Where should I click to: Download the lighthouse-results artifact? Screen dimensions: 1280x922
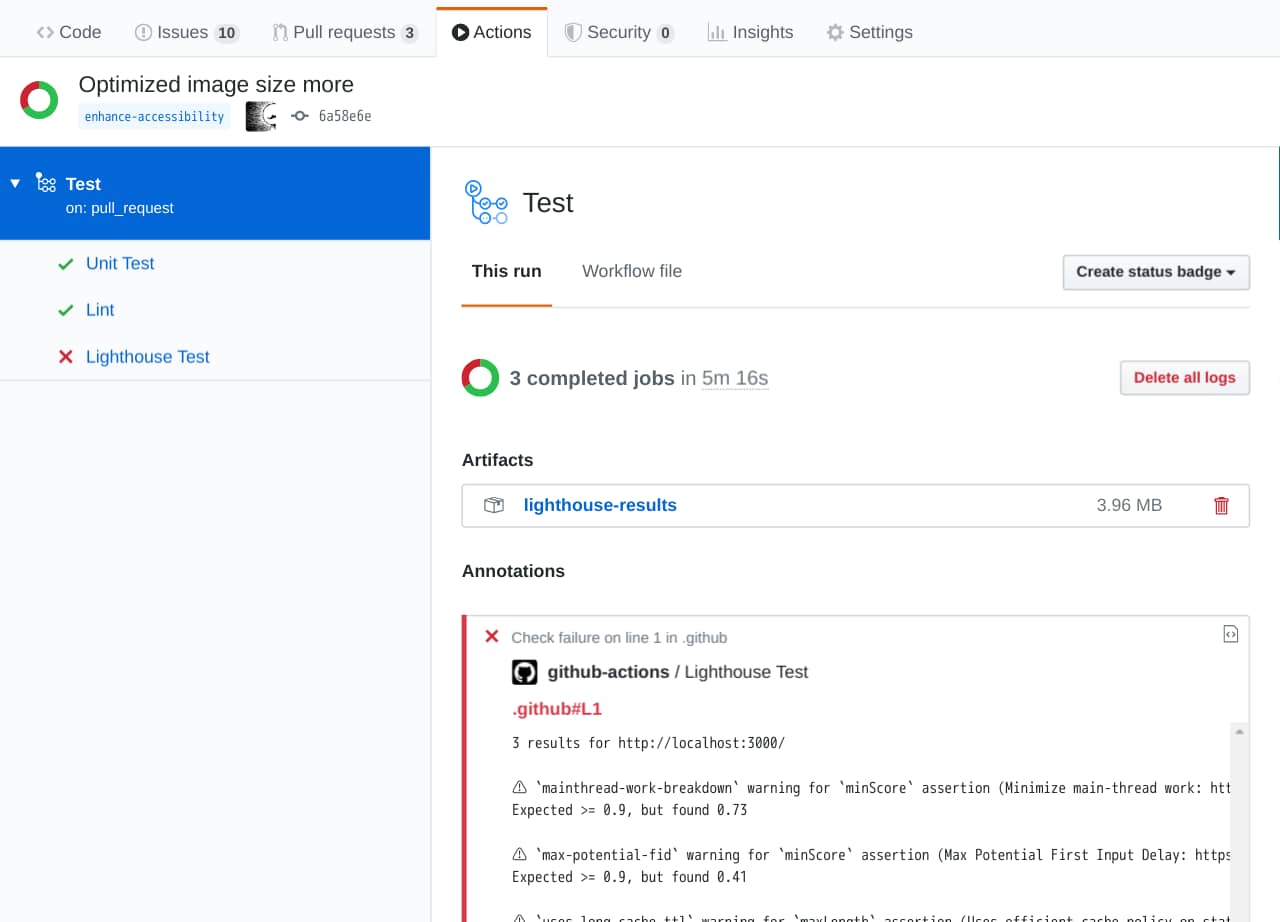[600, 505]
